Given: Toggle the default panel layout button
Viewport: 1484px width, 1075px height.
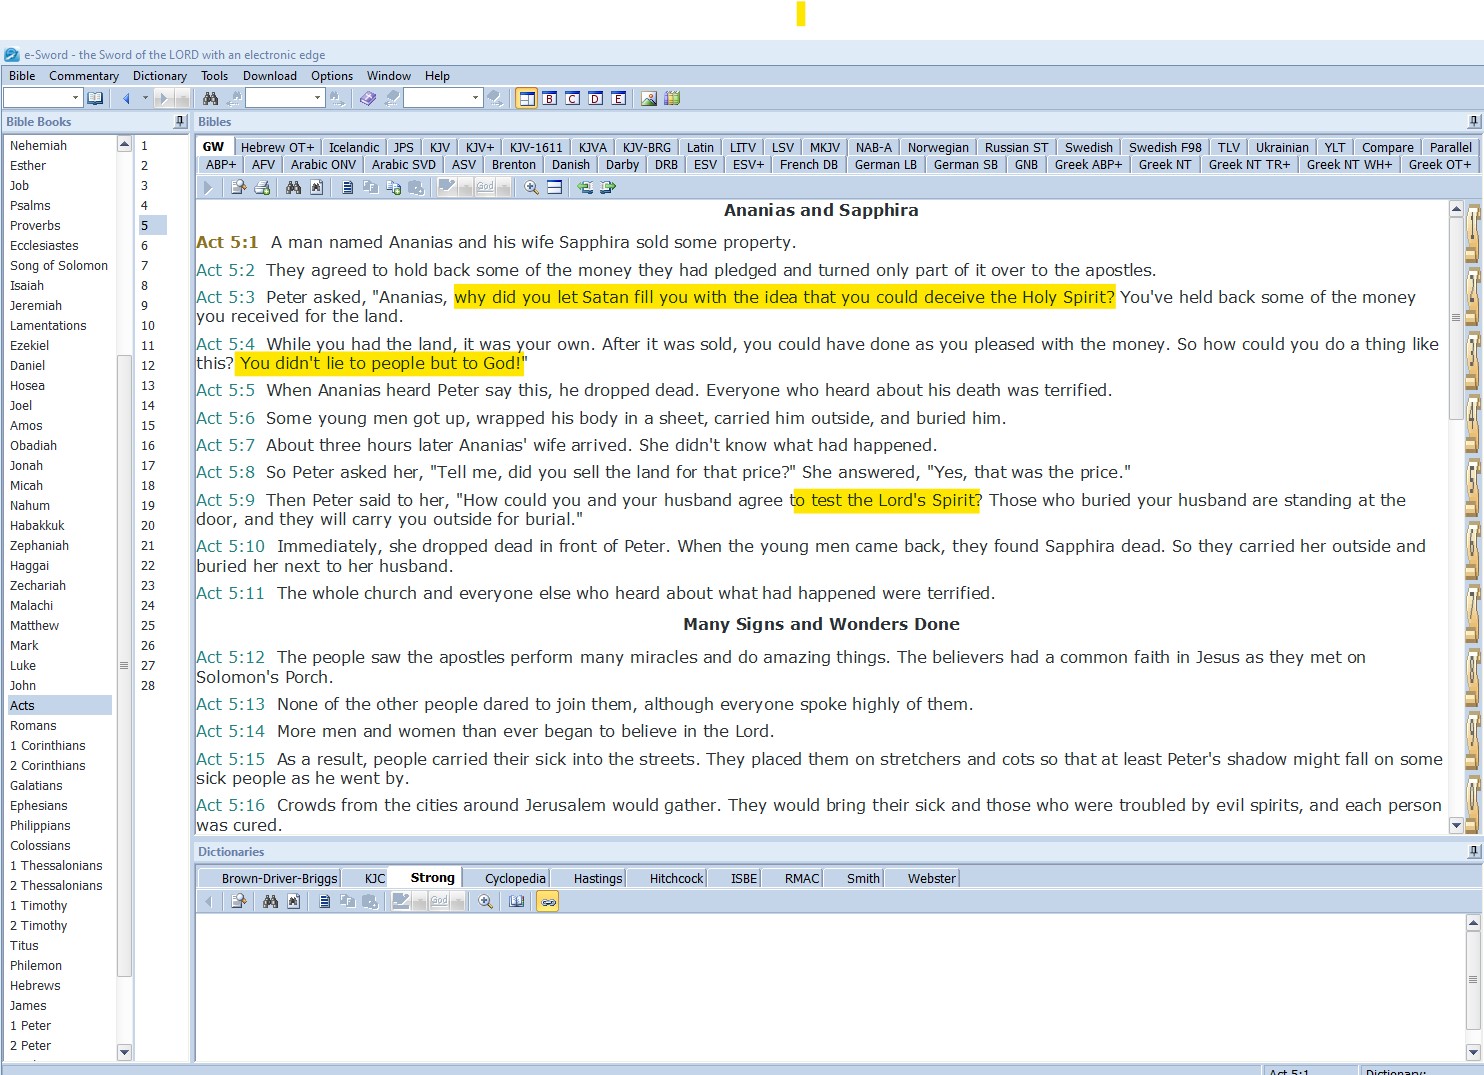Looking at the screenshot, I should 527,98.
